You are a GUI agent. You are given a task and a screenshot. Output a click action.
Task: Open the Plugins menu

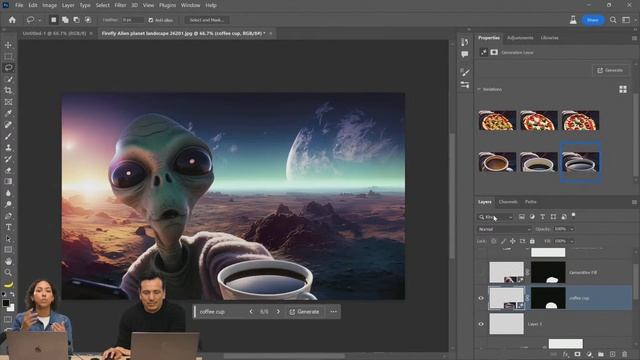click(167, 5)
